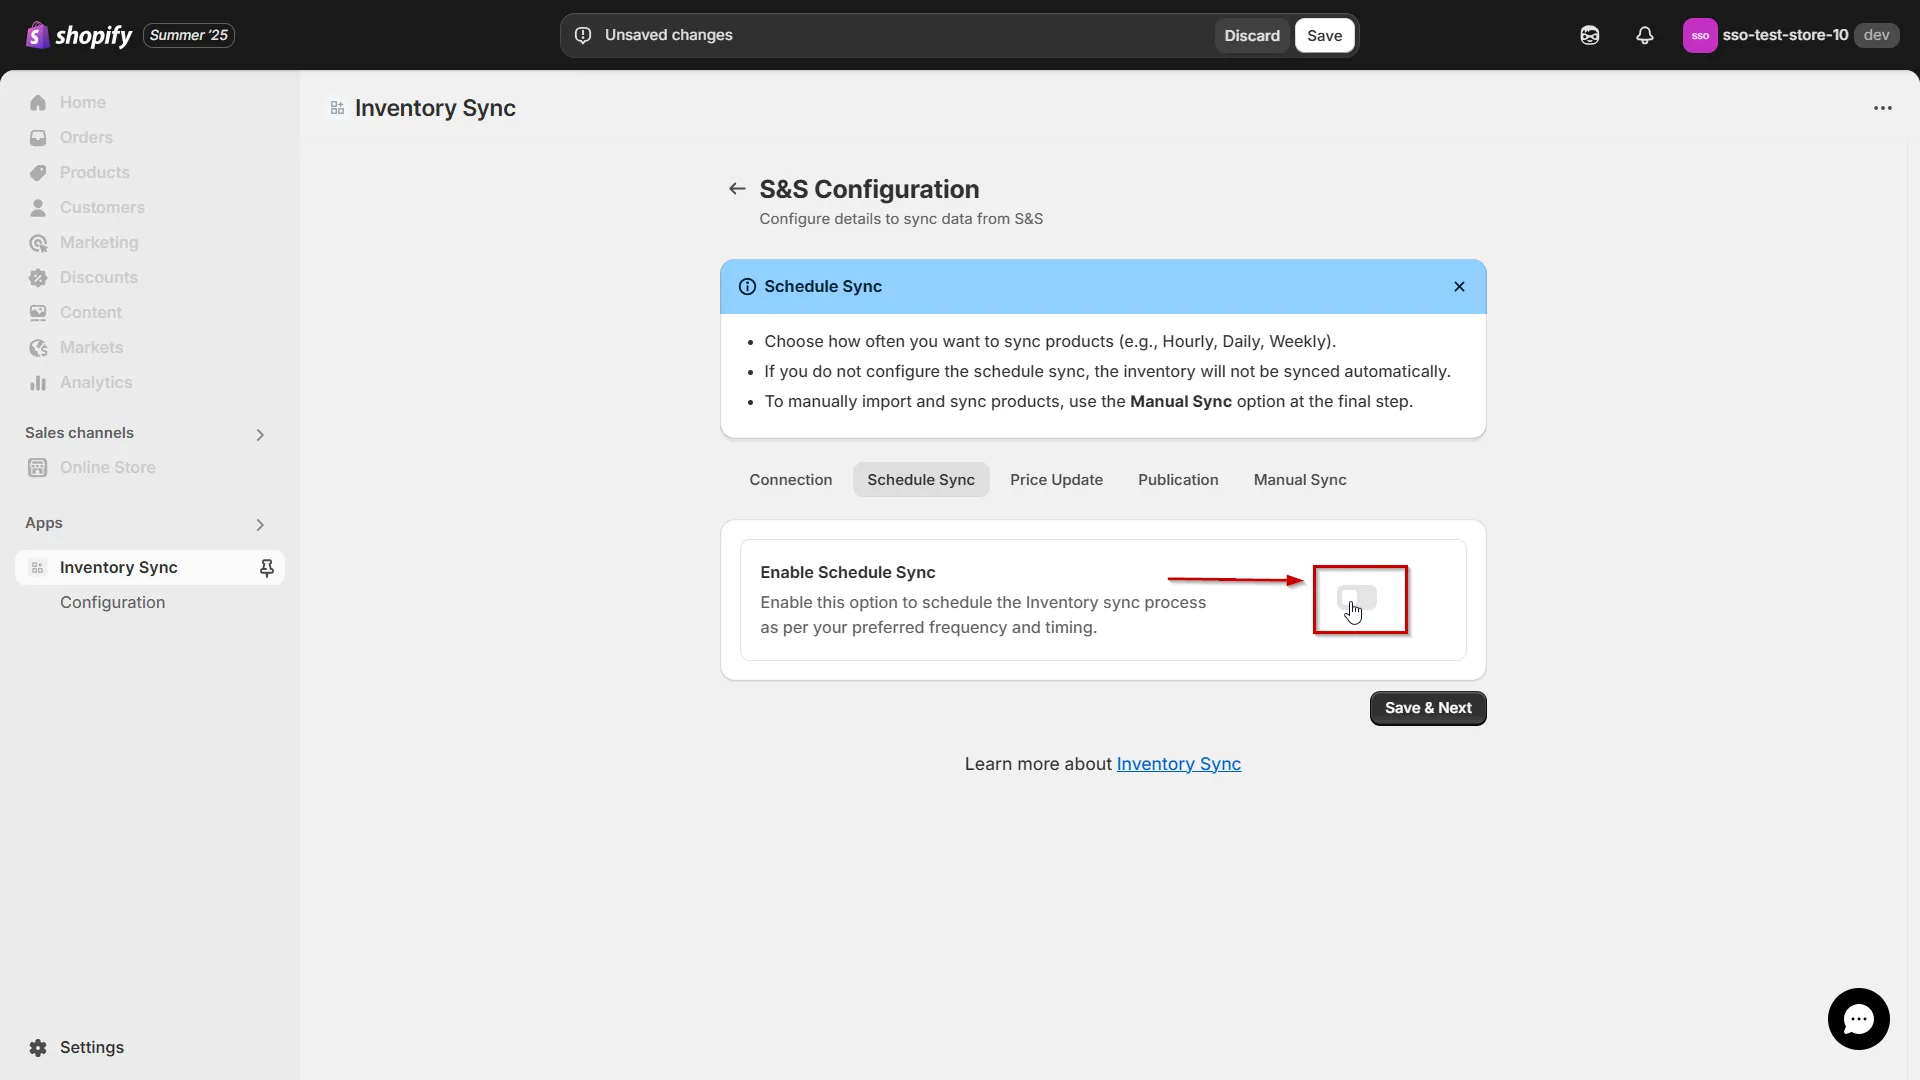
Task: Open the three-dot more actions menu
Action: (x=1883, y=108)
